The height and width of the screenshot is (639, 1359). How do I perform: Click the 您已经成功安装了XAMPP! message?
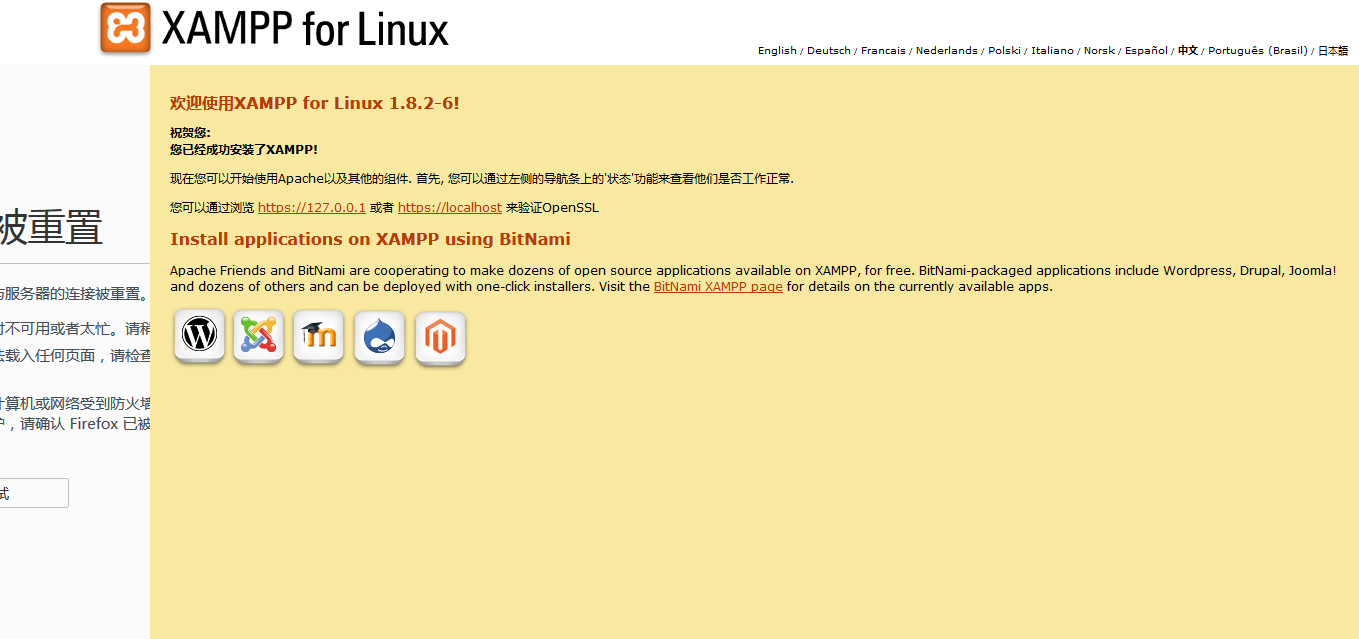(x=244, y=150)
